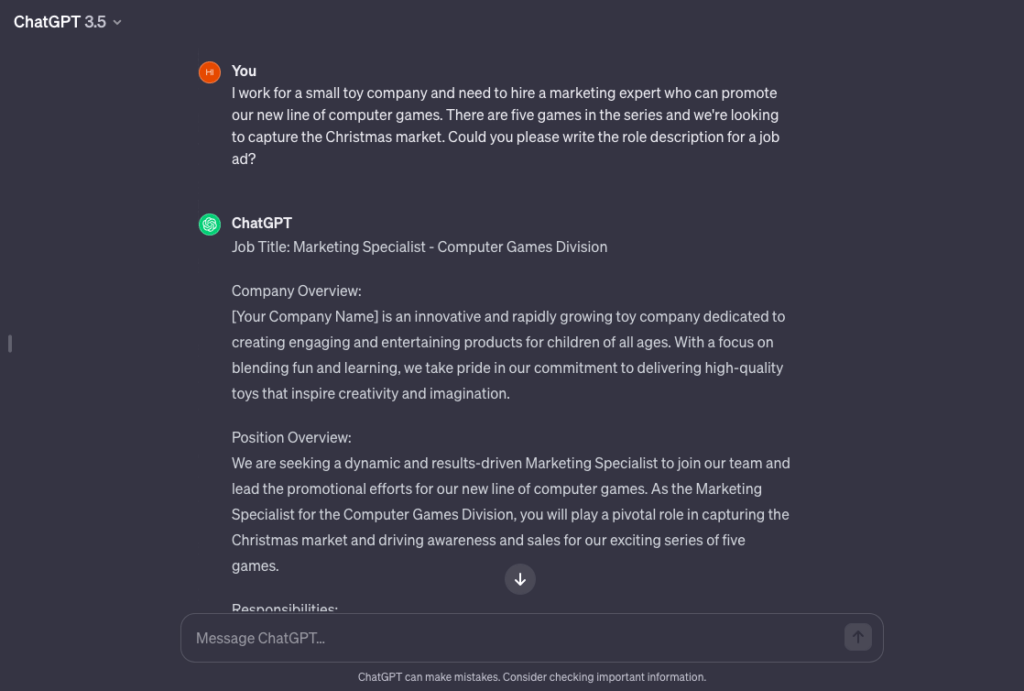1024x691 pixels.
Task: Select the Job Title line of the reply
Action: pos(418,247)
